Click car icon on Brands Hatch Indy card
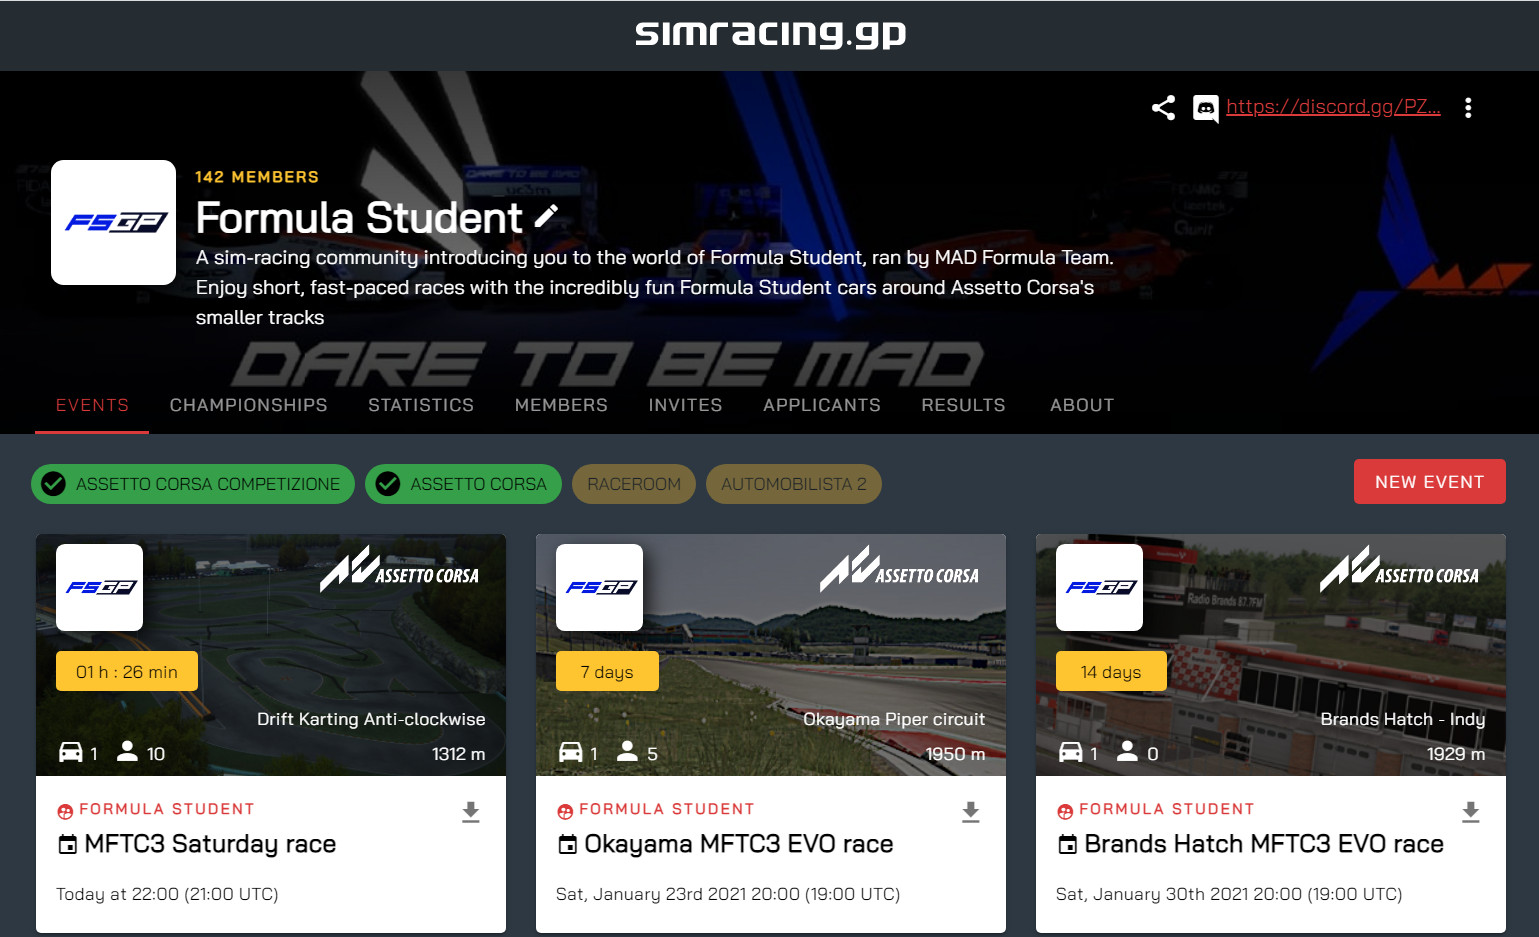 coord(1071,752)
